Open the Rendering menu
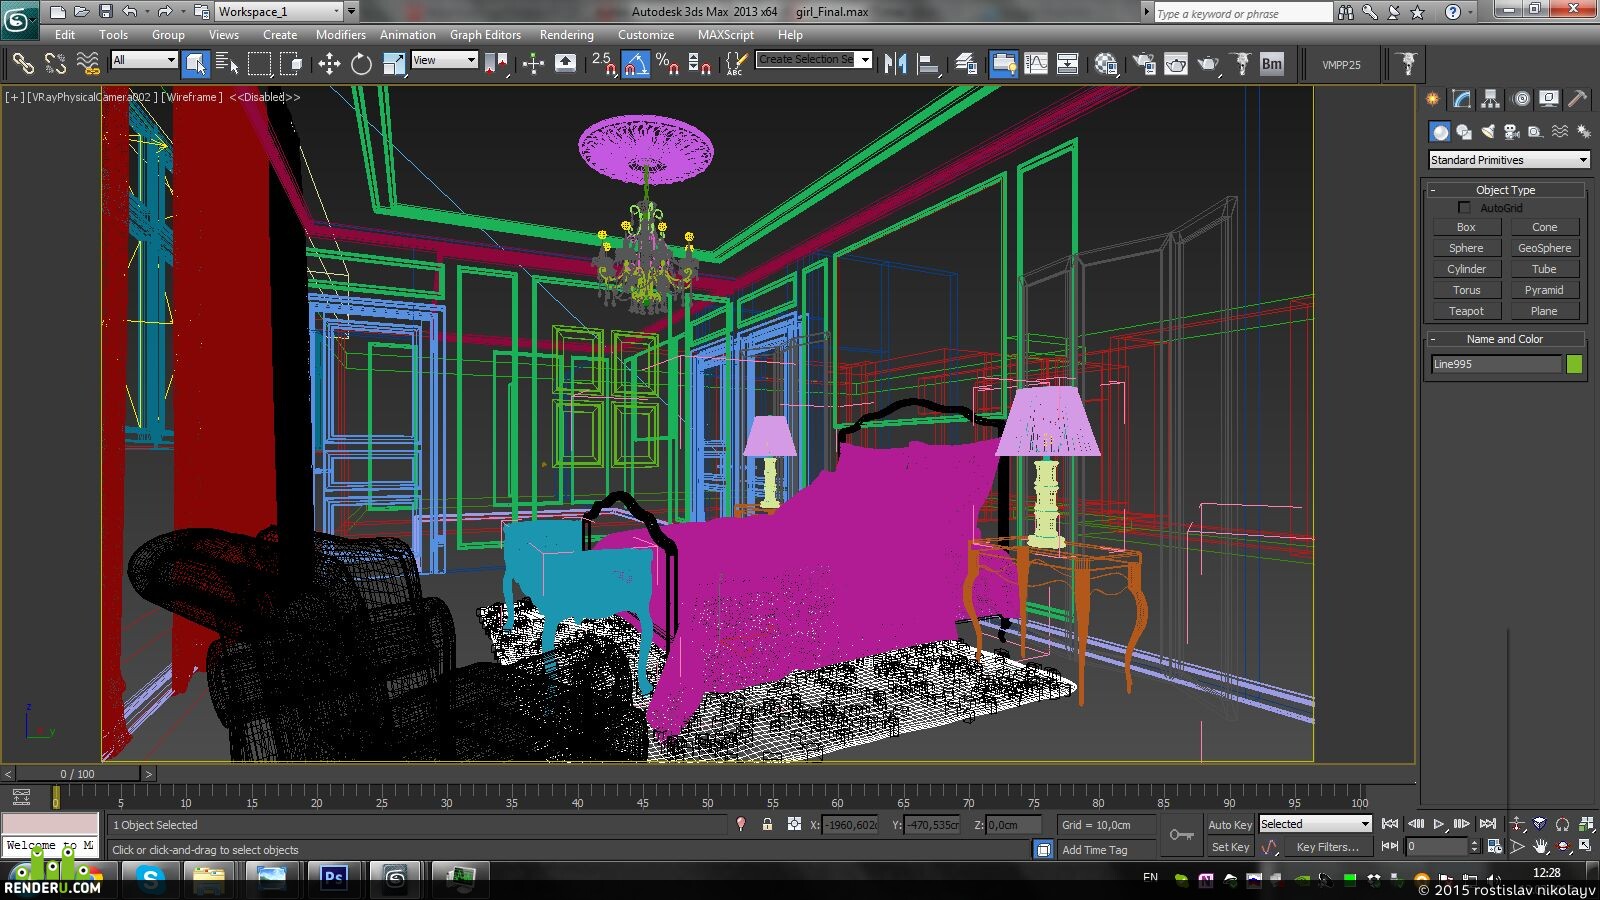The image size is (1600, 900). (566, 35)
